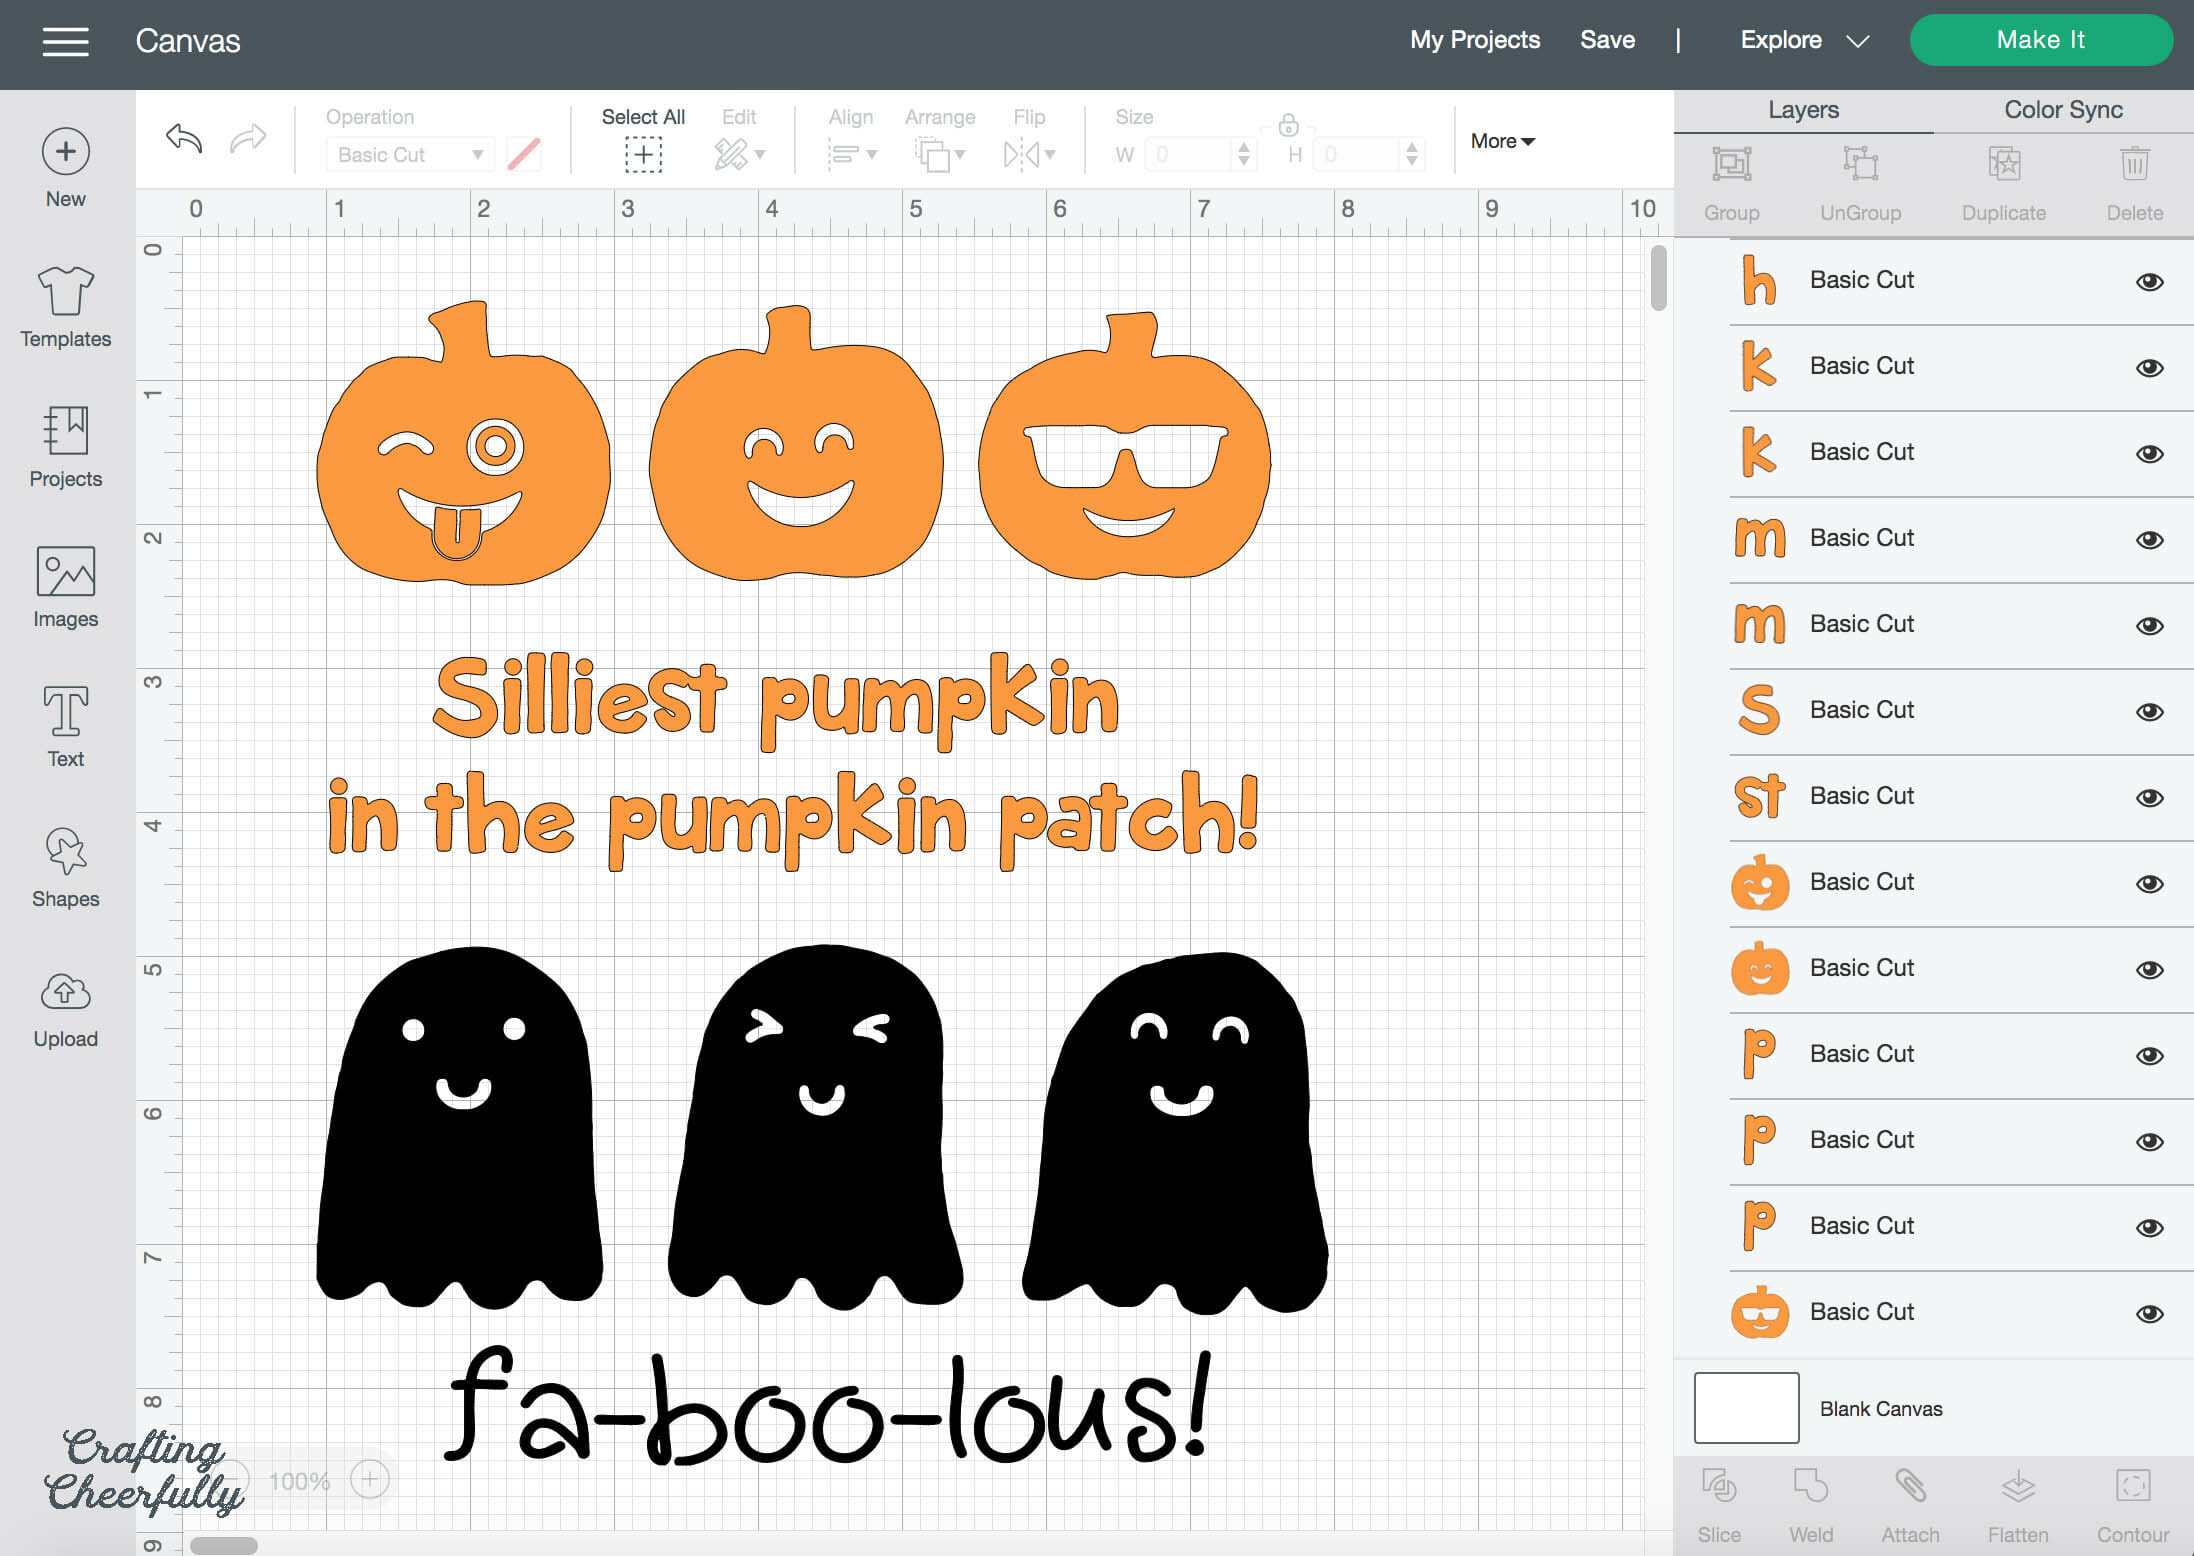Image resolution: width=2194 pixels, height=1556 pixels.
Task: Expand the More options menu
Action: (x=1500, y=141)
